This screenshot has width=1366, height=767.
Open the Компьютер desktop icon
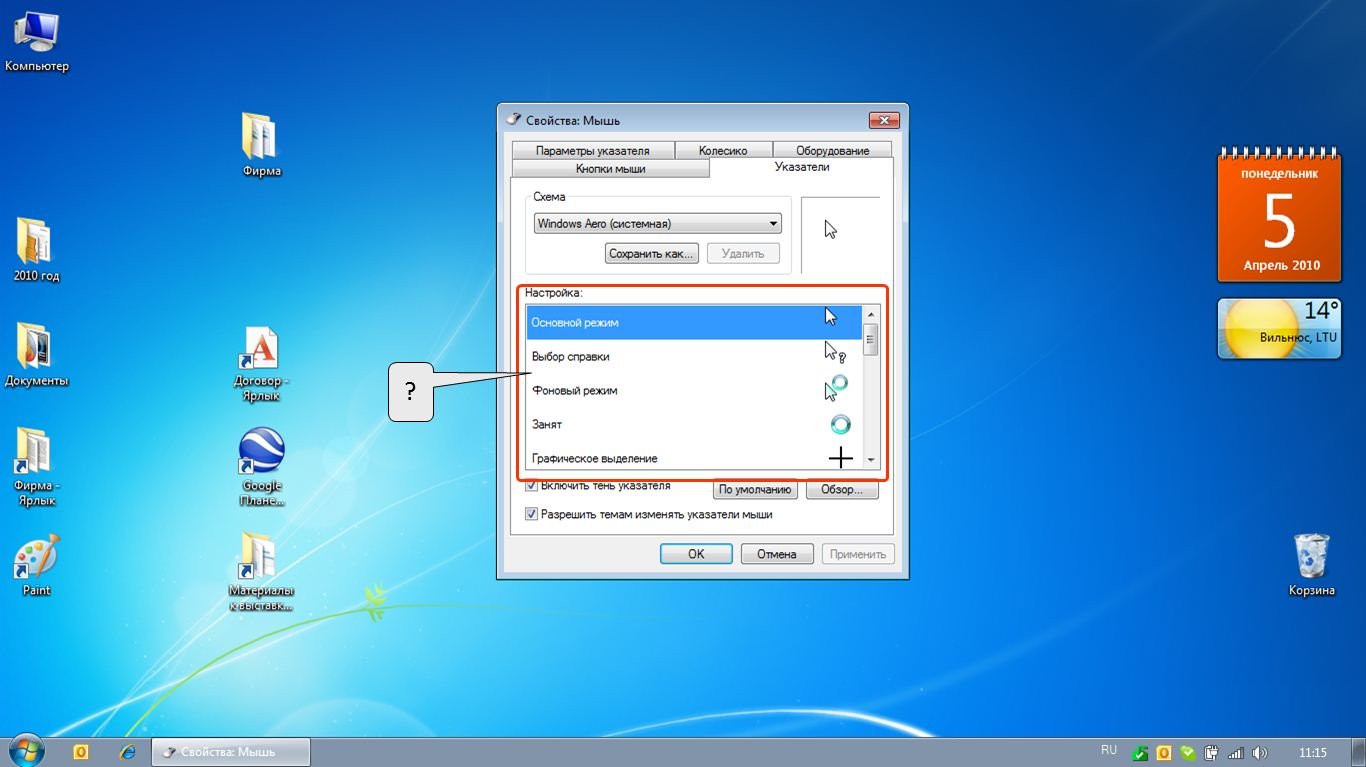[36, 35]
